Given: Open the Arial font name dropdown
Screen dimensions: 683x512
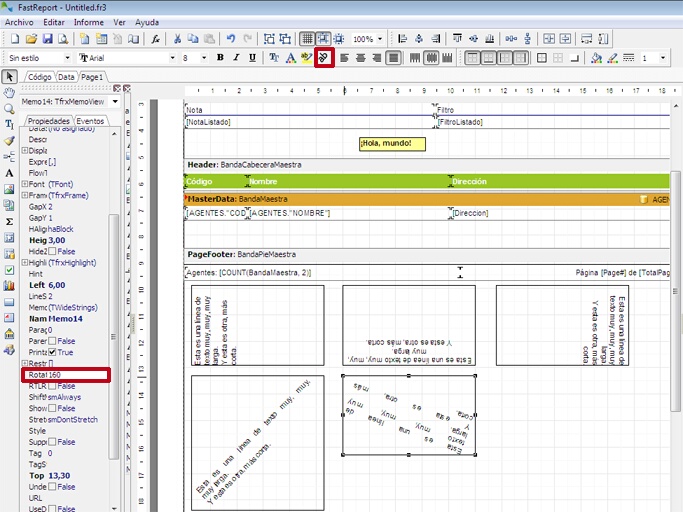Looking at the screenshot, I should coord(173,58).
